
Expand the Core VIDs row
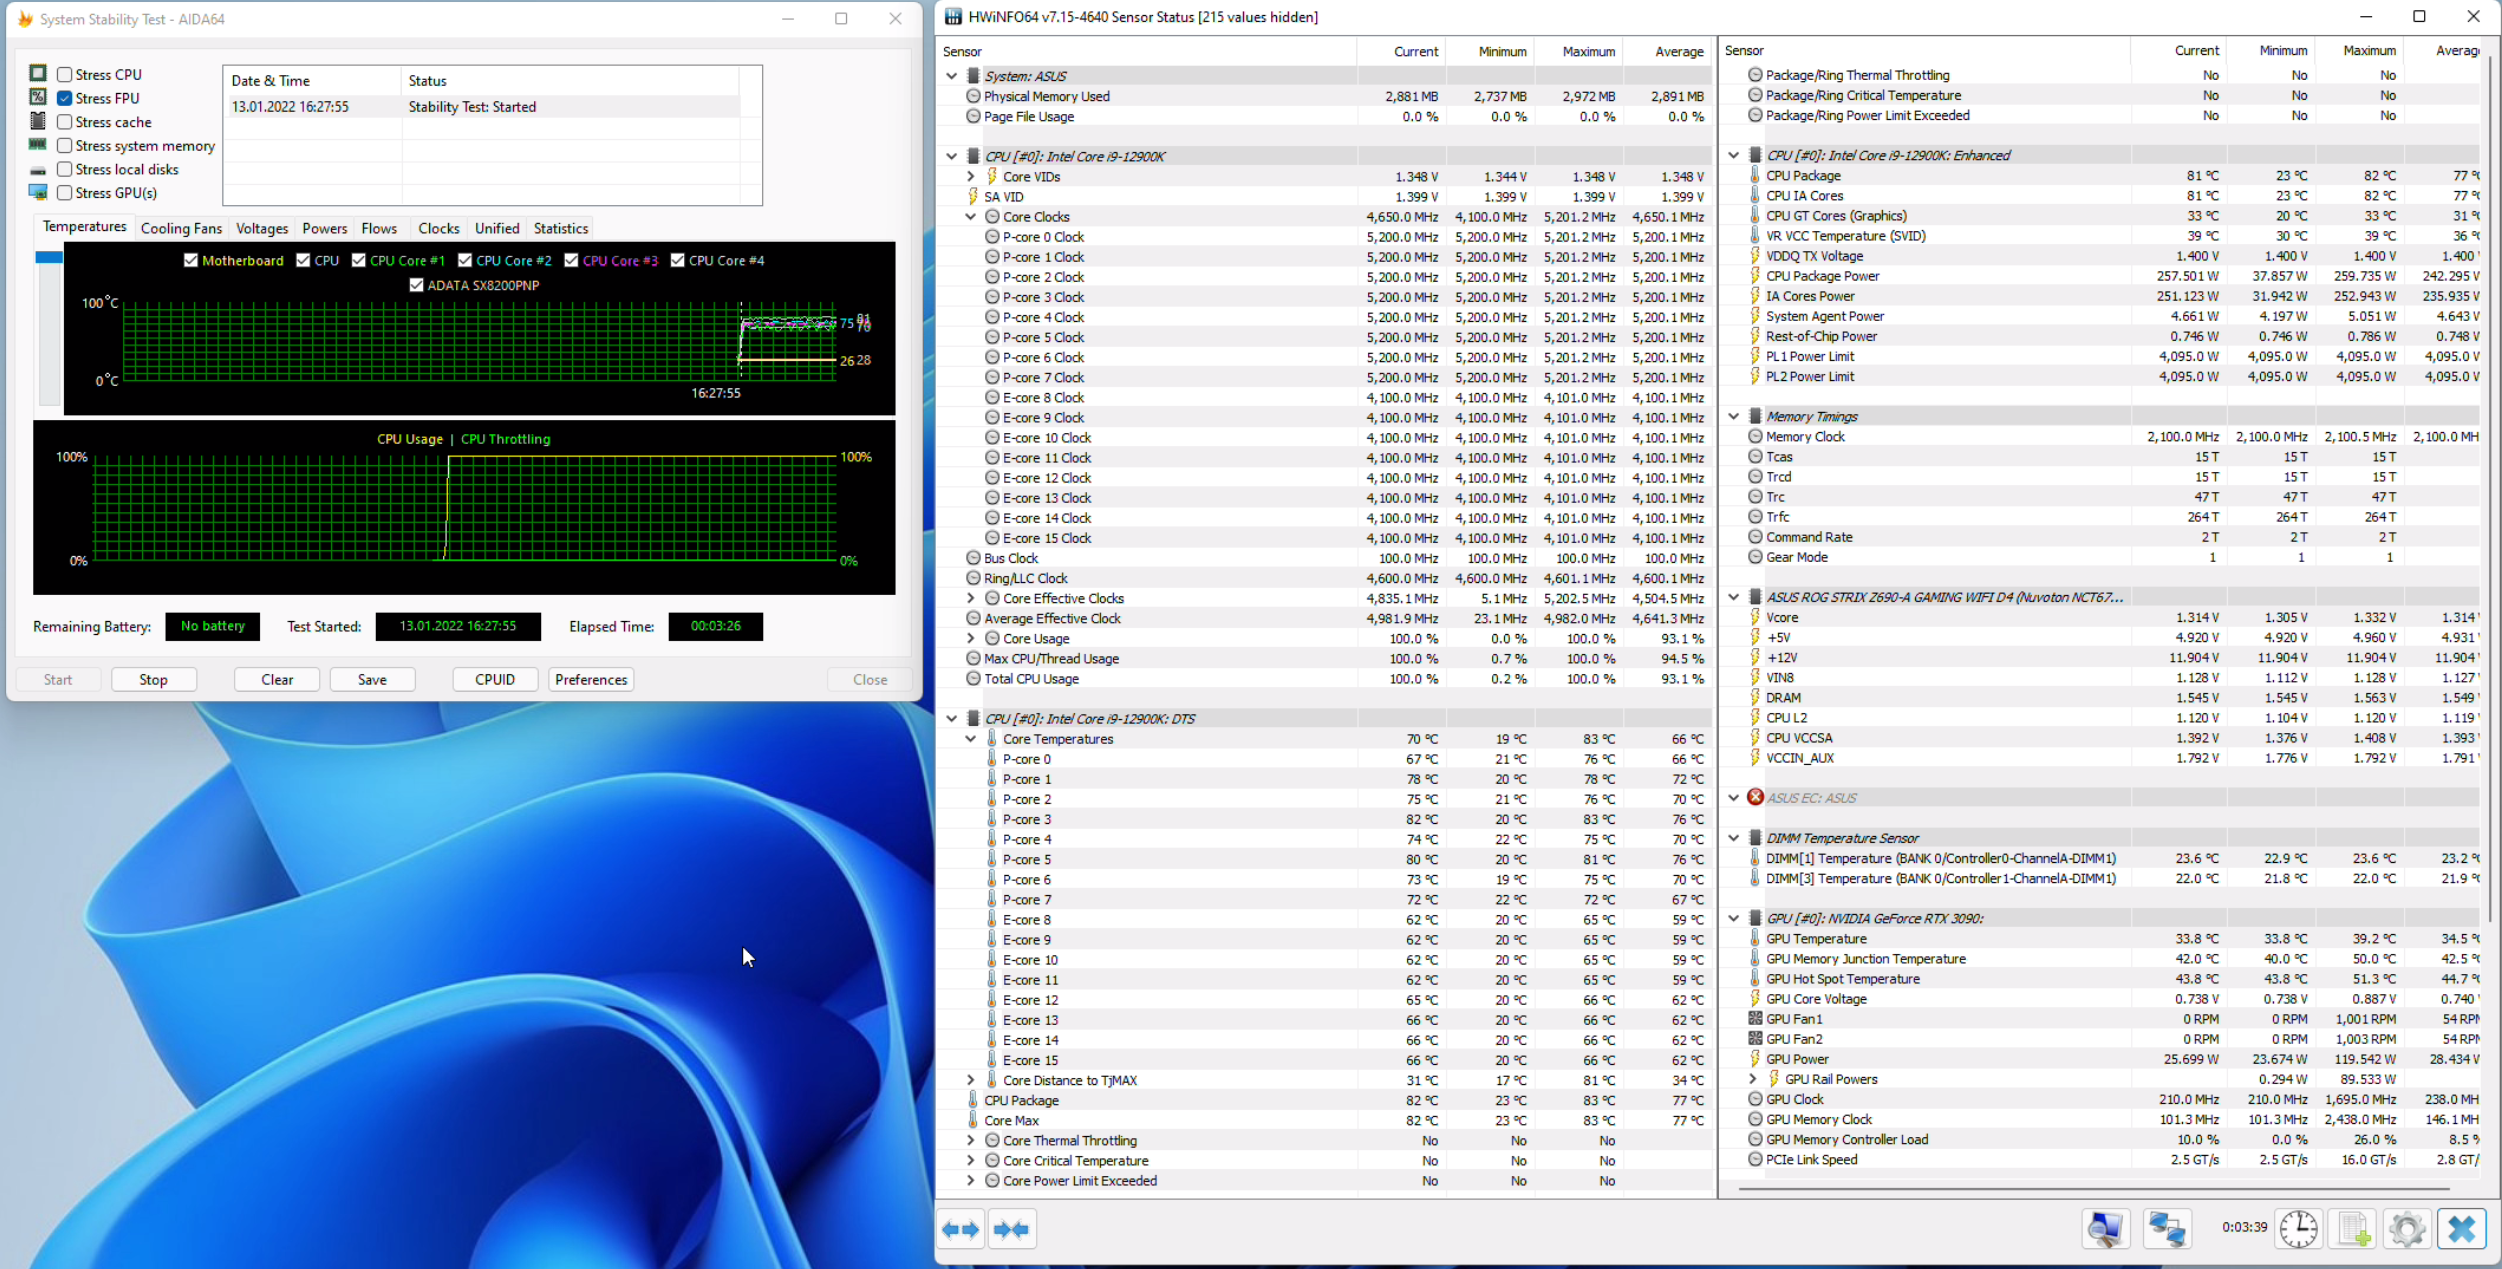point(970,177)
